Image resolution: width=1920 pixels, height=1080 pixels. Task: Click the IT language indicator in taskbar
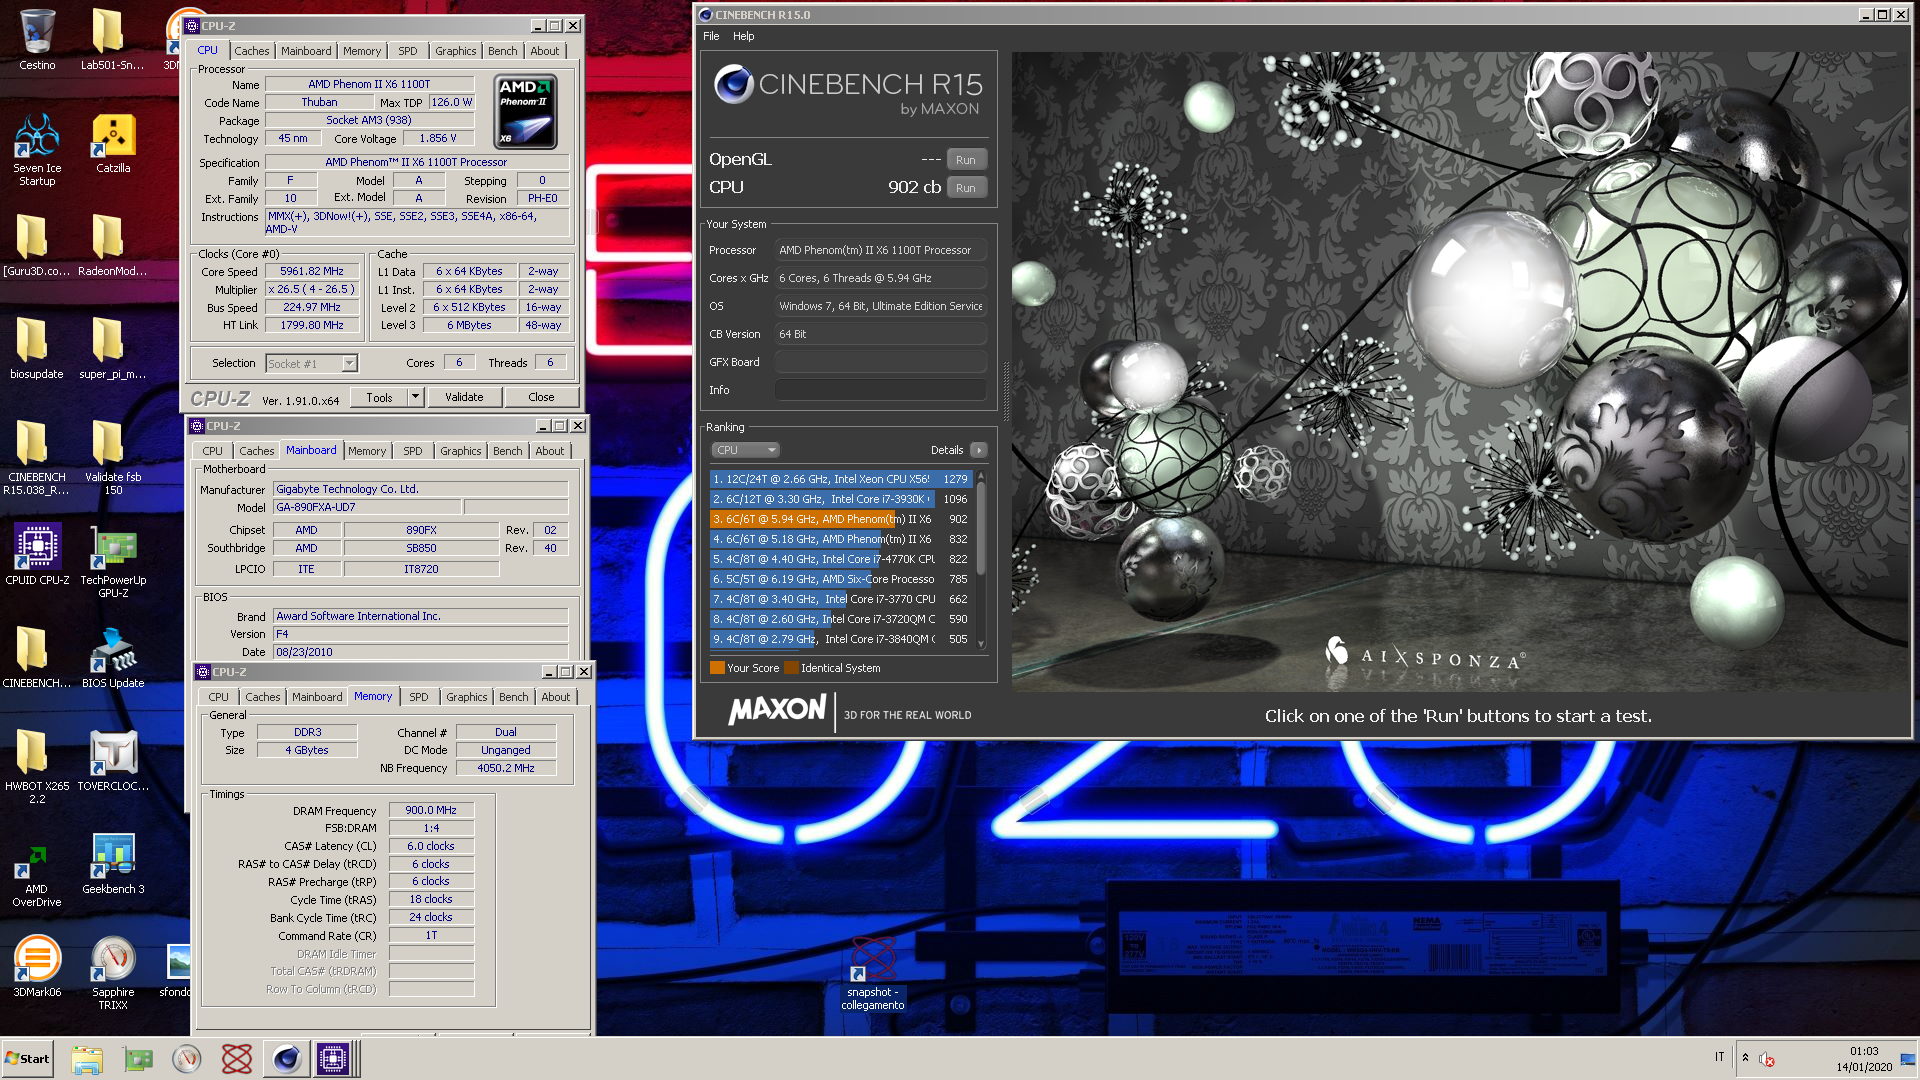click(x=1720, y=1057)
